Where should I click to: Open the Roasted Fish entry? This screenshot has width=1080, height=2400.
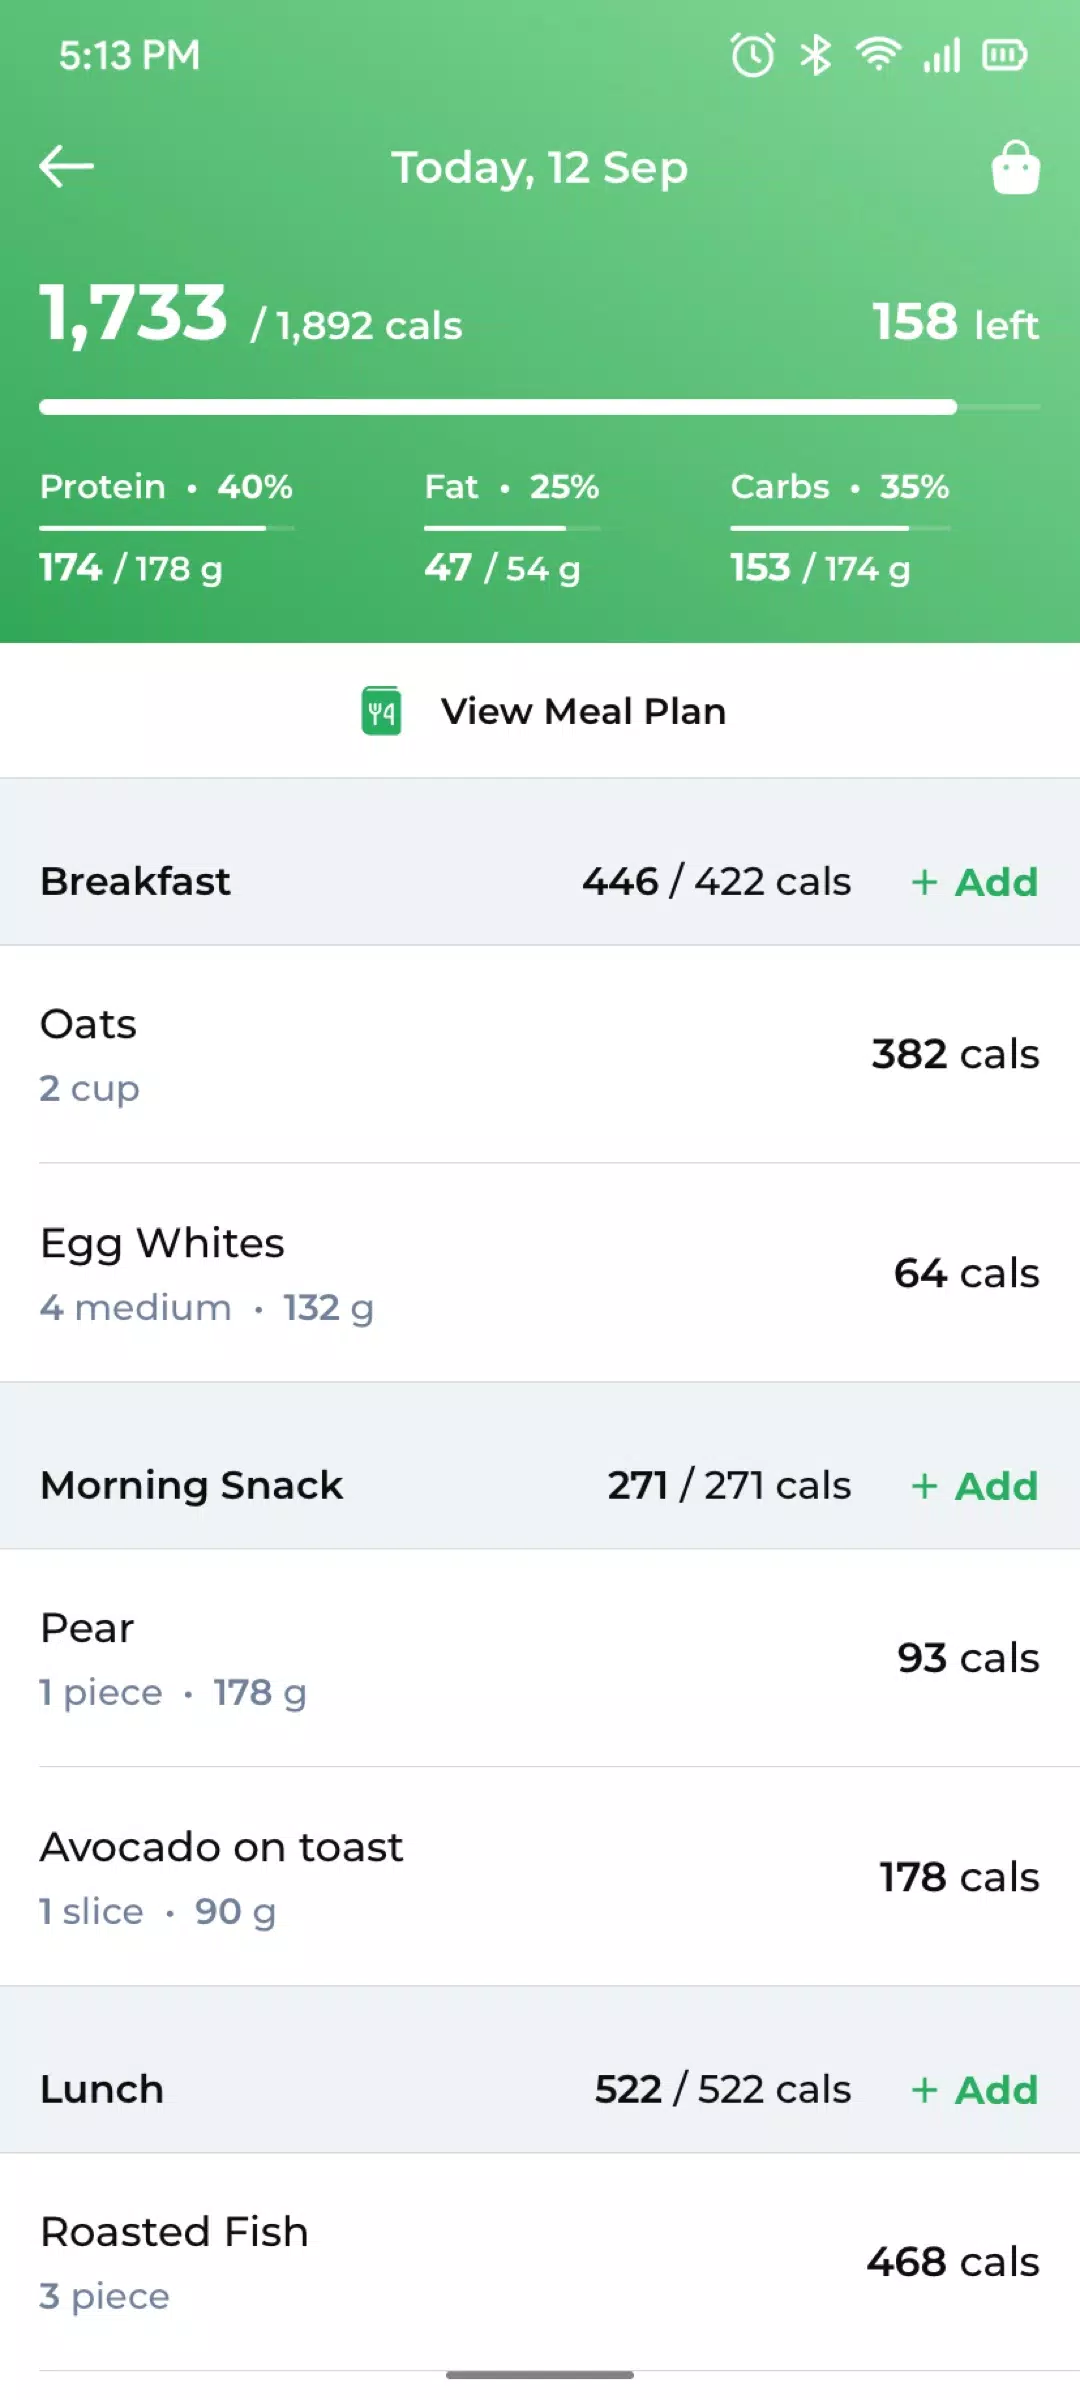(x=540, y=2262)
